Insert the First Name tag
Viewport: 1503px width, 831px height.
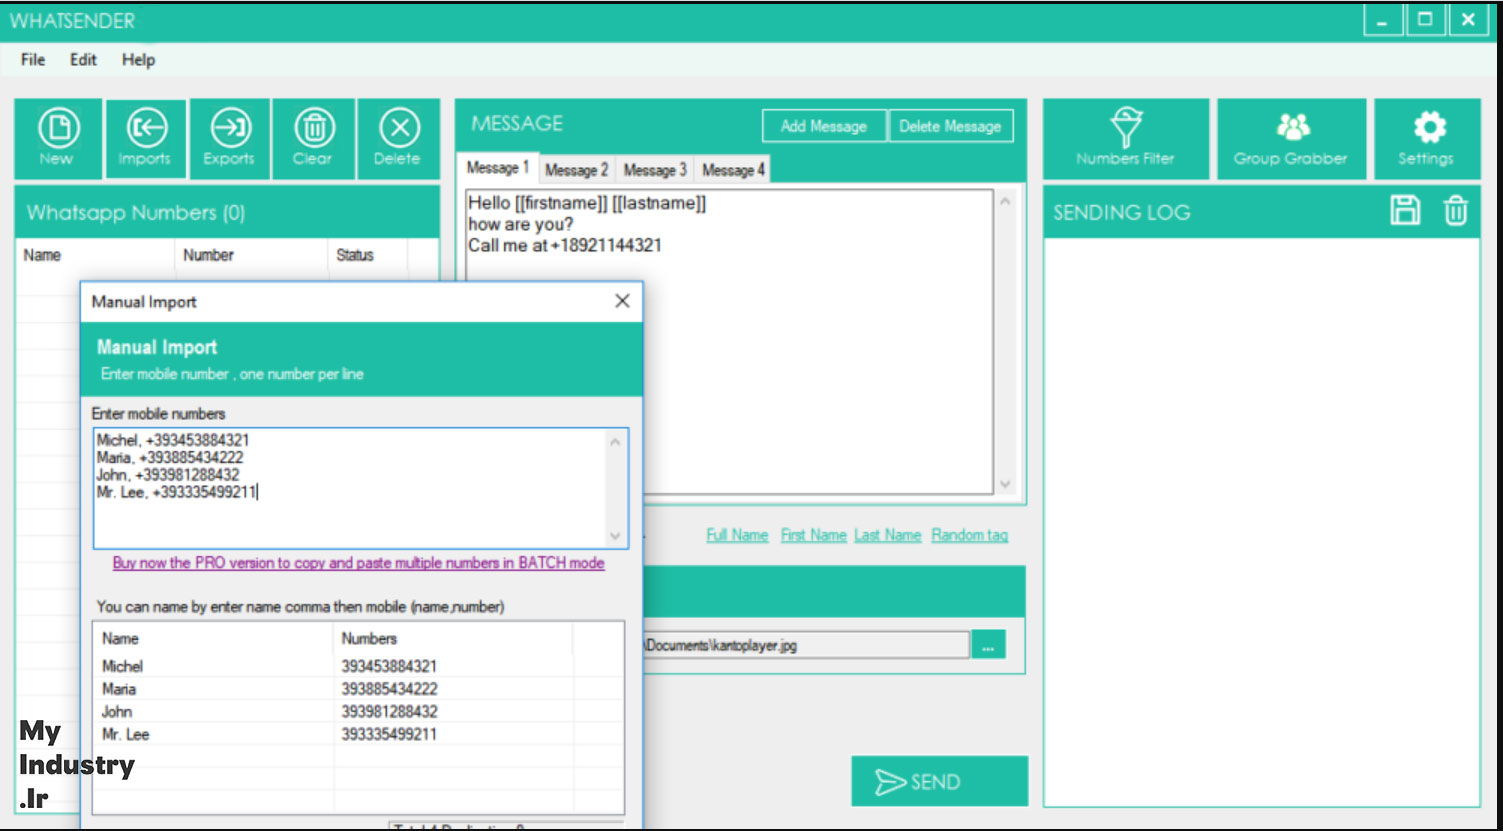813,535
